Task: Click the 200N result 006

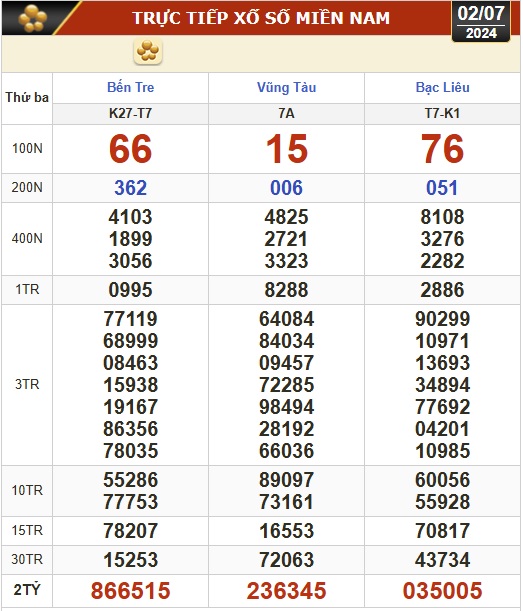Action: [286, 188]
